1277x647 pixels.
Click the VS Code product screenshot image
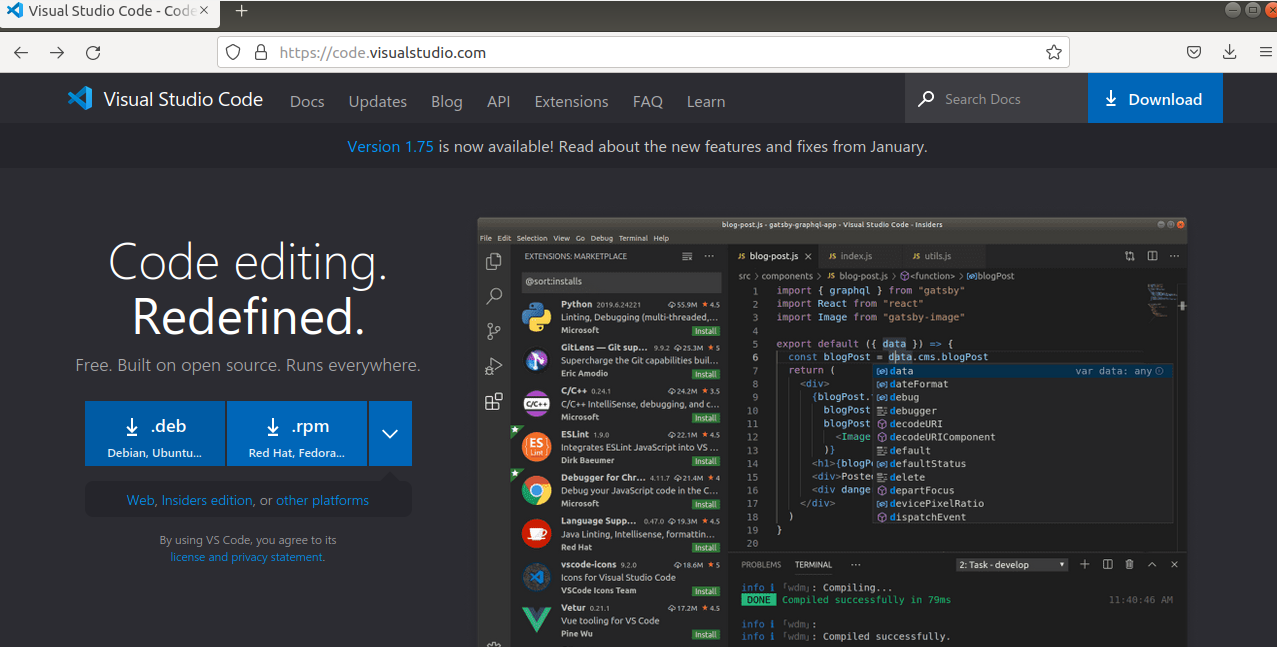(832, 431)
